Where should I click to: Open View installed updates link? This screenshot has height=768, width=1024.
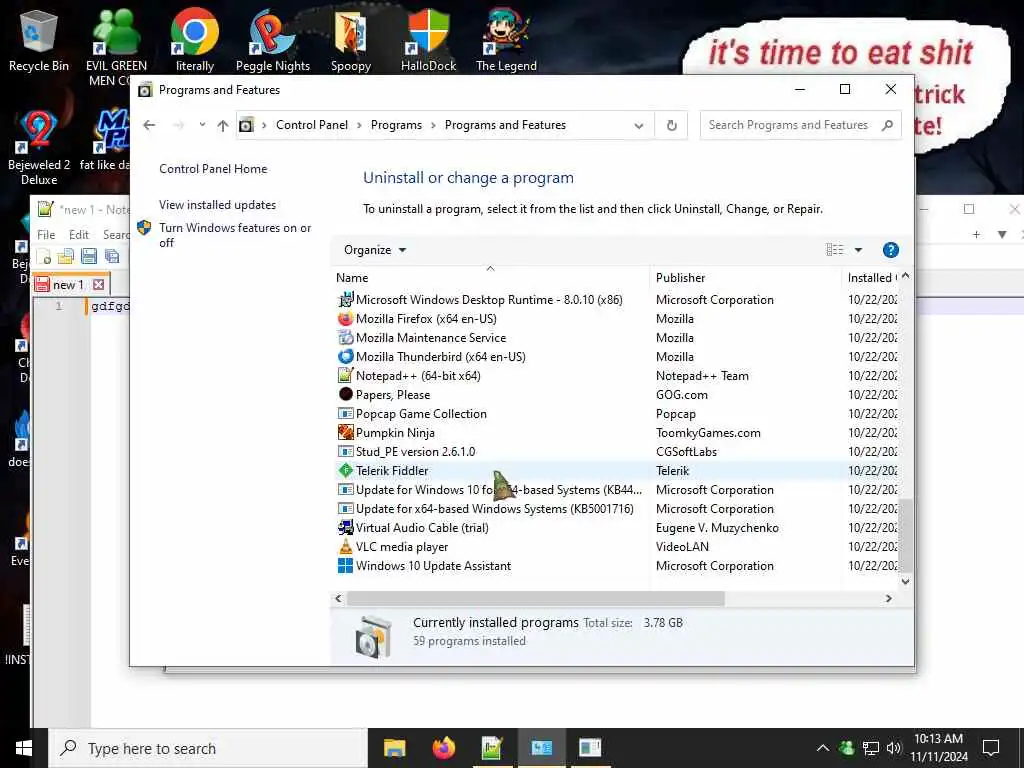217,205
